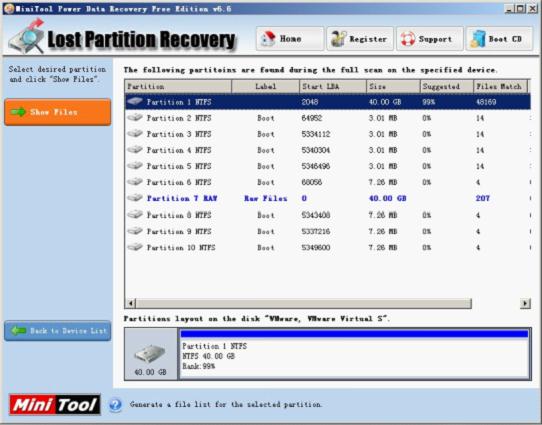Close the MiniTool window

[x=532, y=8]
